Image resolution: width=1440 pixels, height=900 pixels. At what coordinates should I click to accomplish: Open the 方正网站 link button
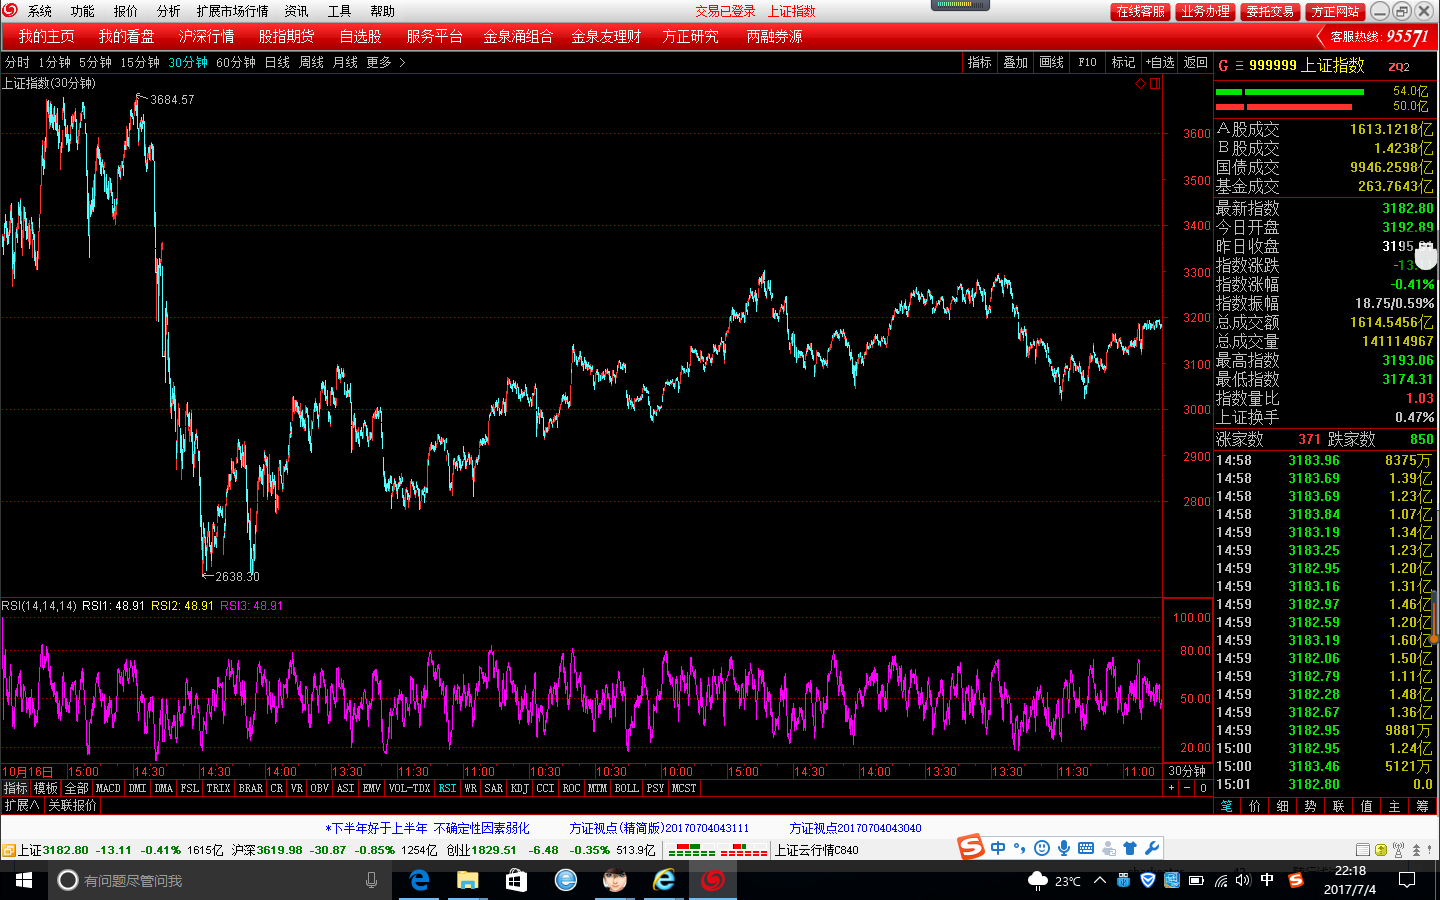click(x=1335, y=11)
